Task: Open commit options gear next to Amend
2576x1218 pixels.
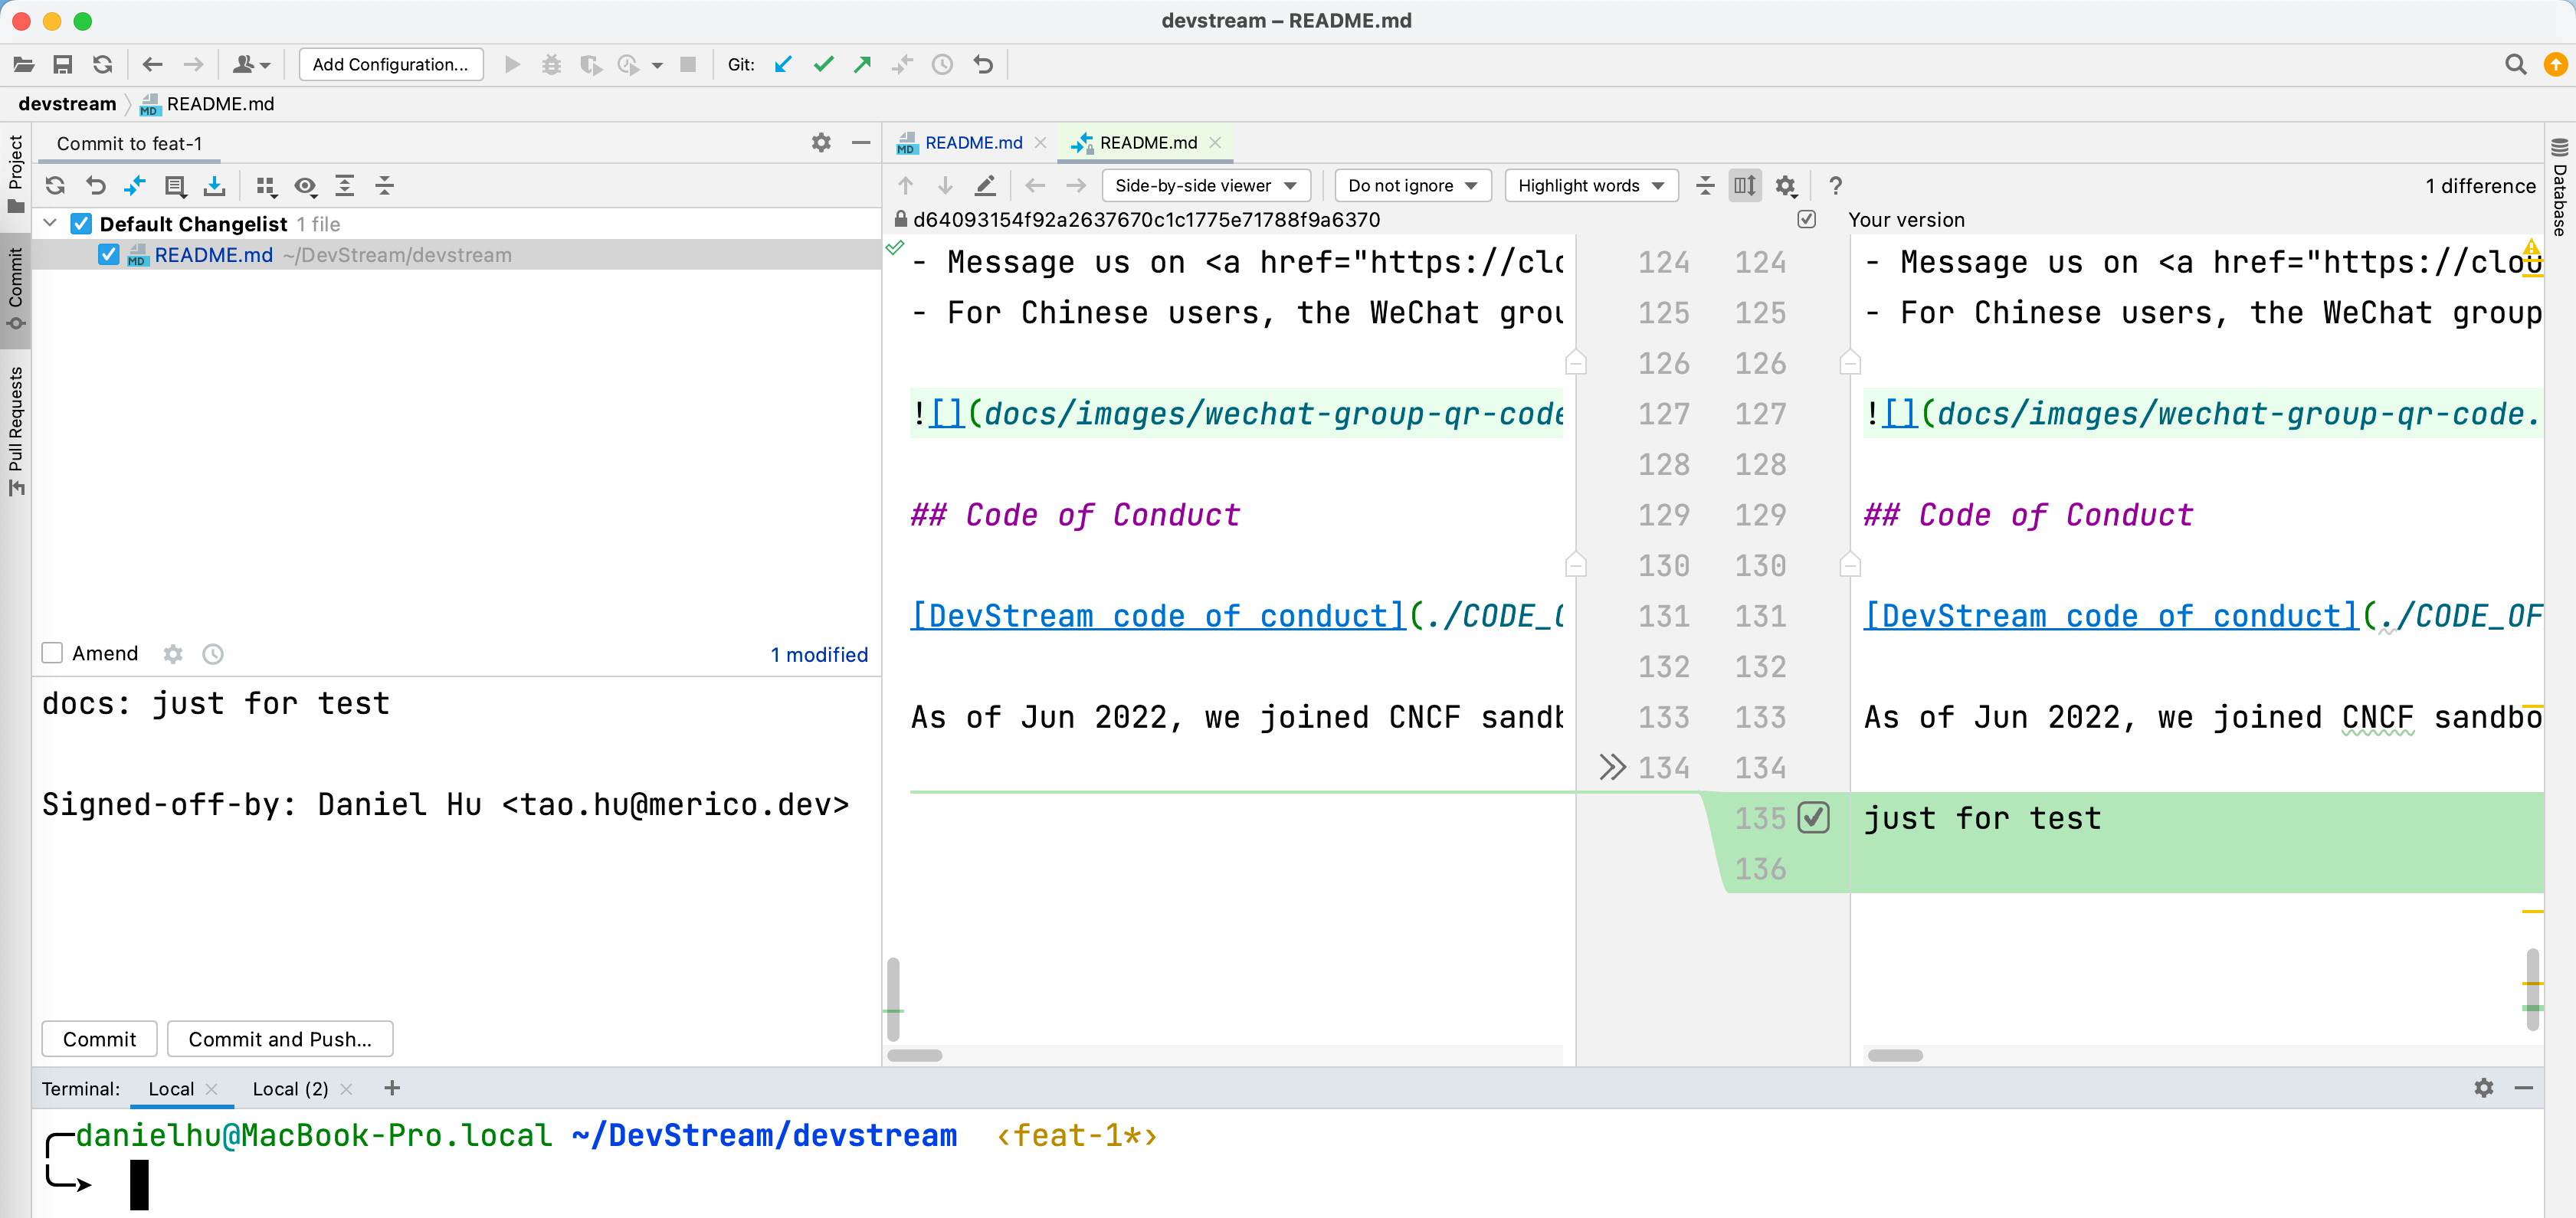Action: point(173,654)
